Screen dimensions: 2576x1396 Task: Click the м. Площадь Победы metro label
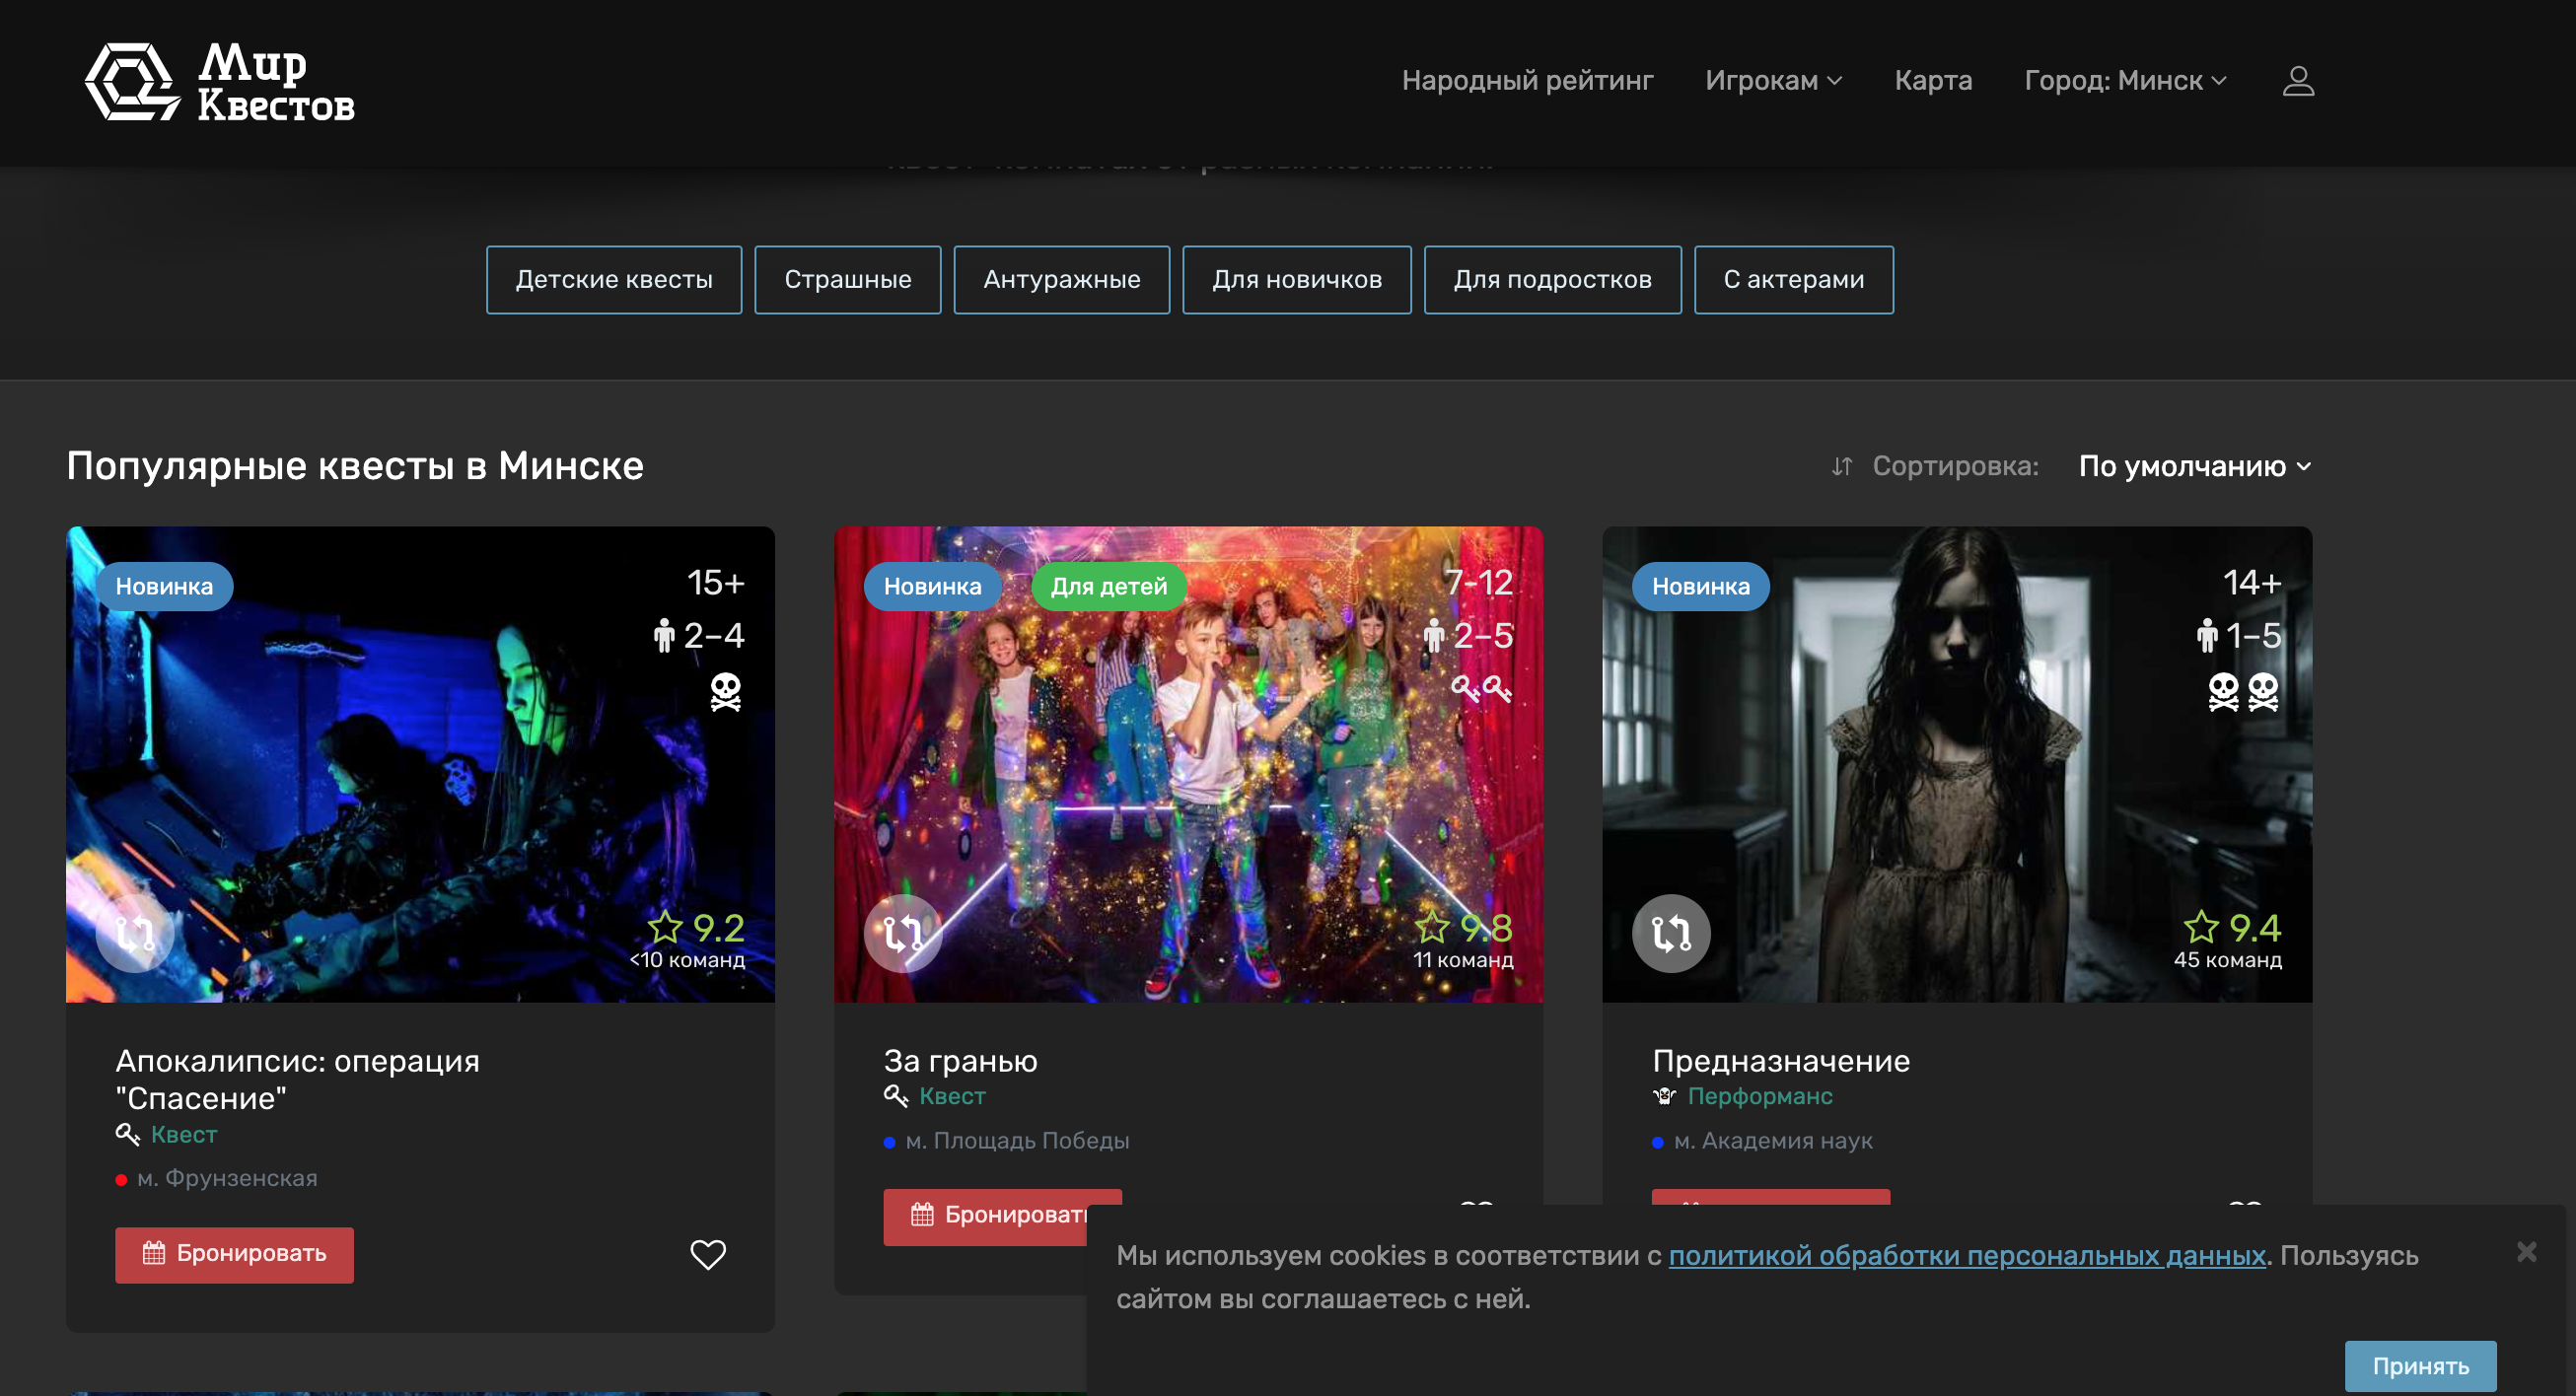pos(1017,1140)
